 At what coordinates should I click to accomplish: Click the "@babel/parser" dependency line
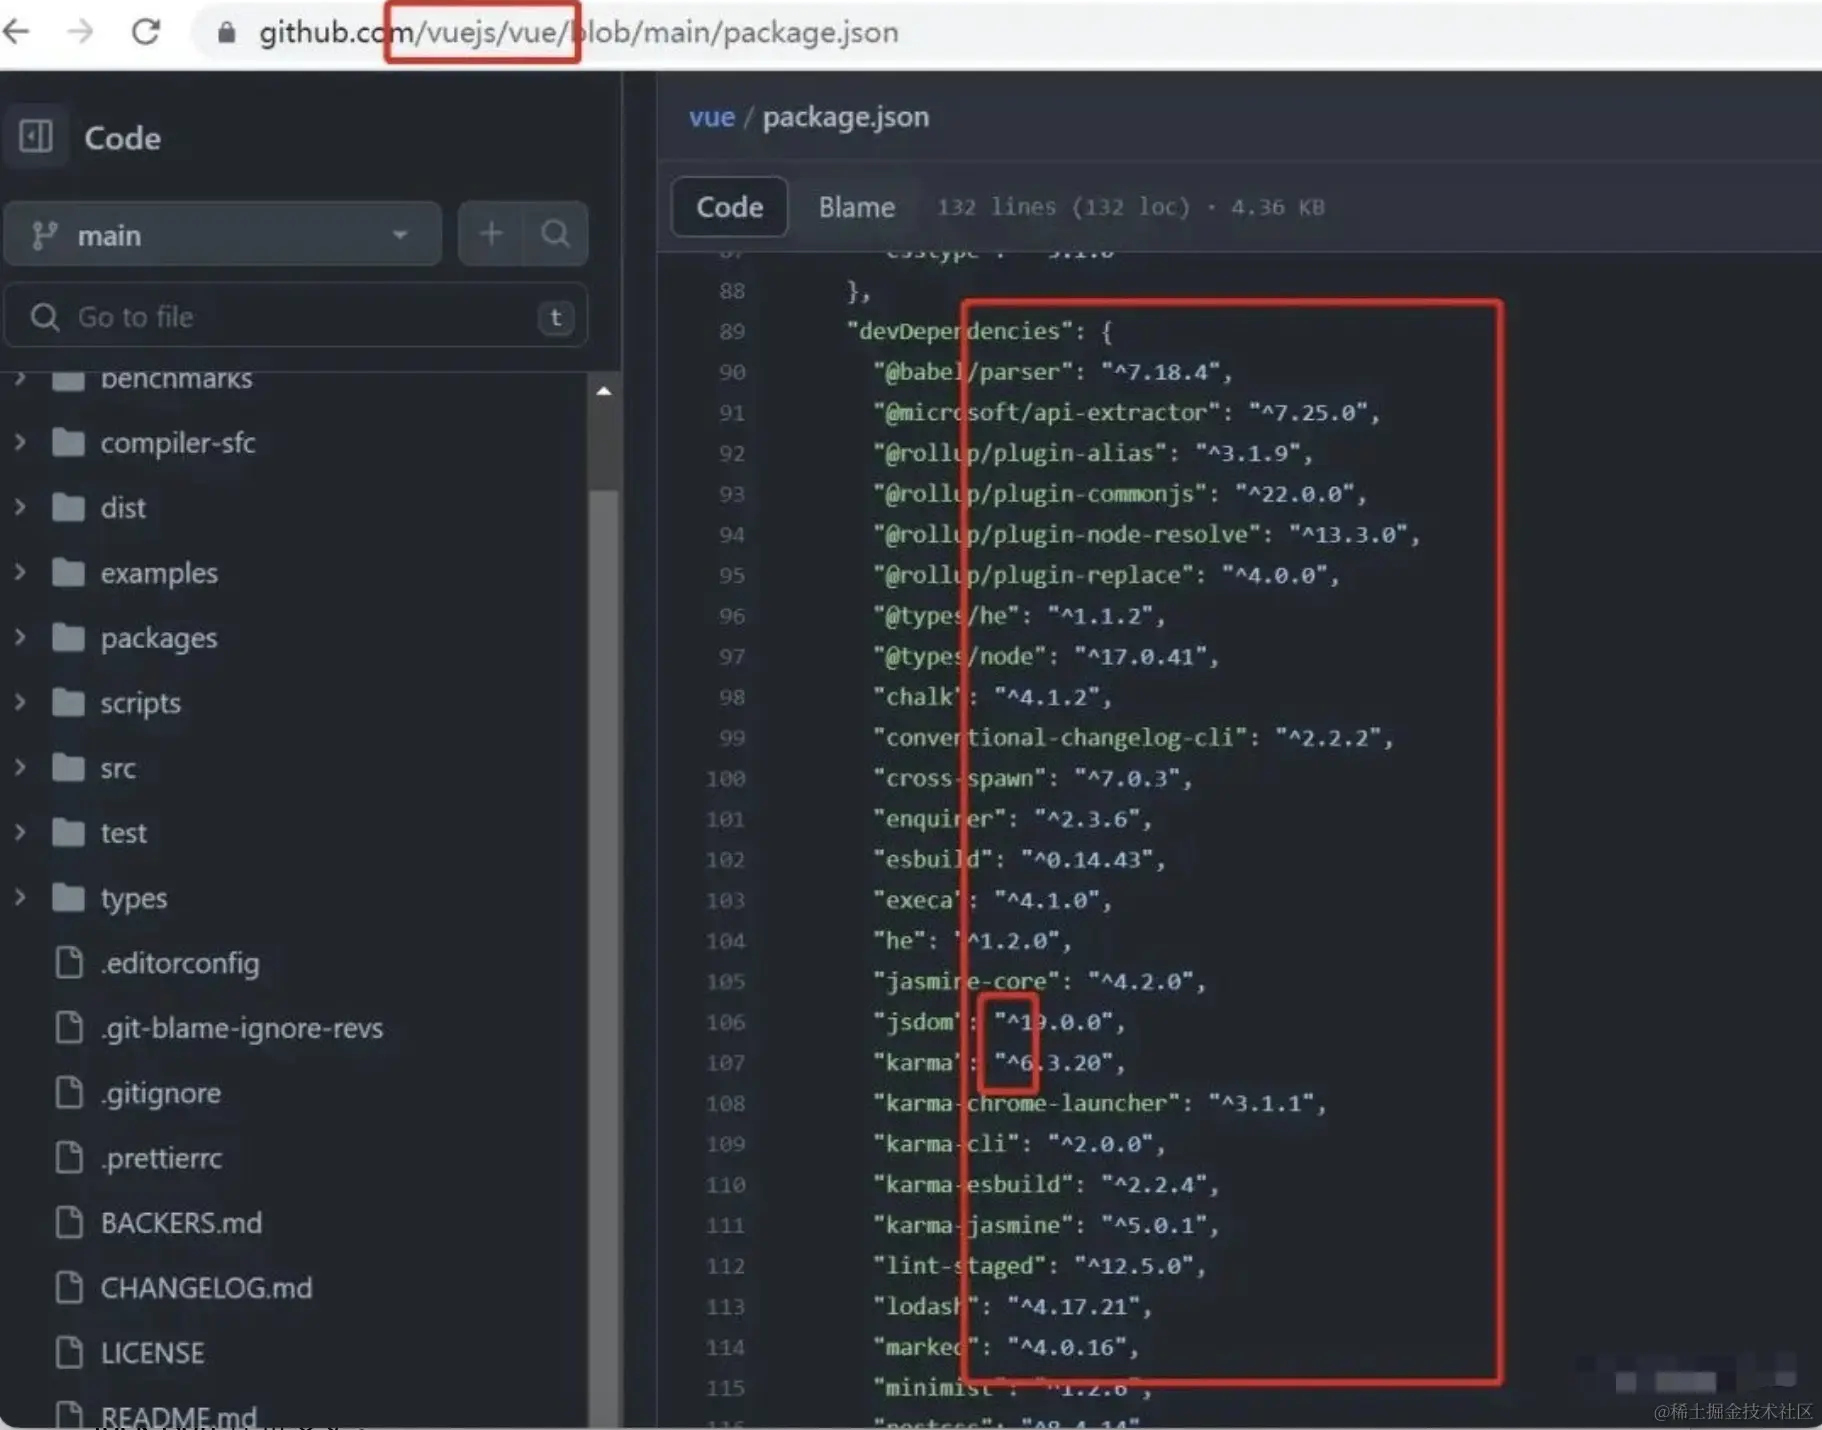pos(1053,372)
